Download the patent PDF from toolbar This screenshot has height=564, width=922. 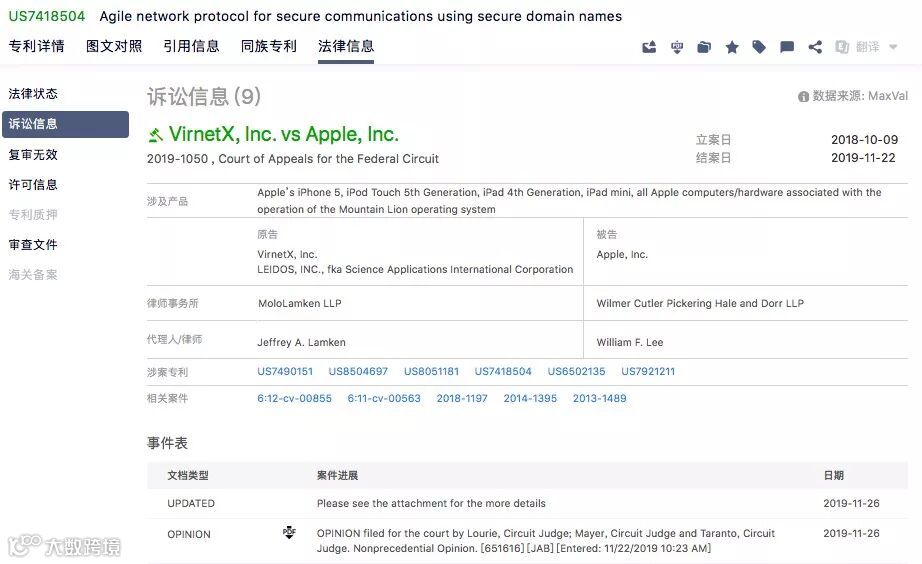click(677, 47)
